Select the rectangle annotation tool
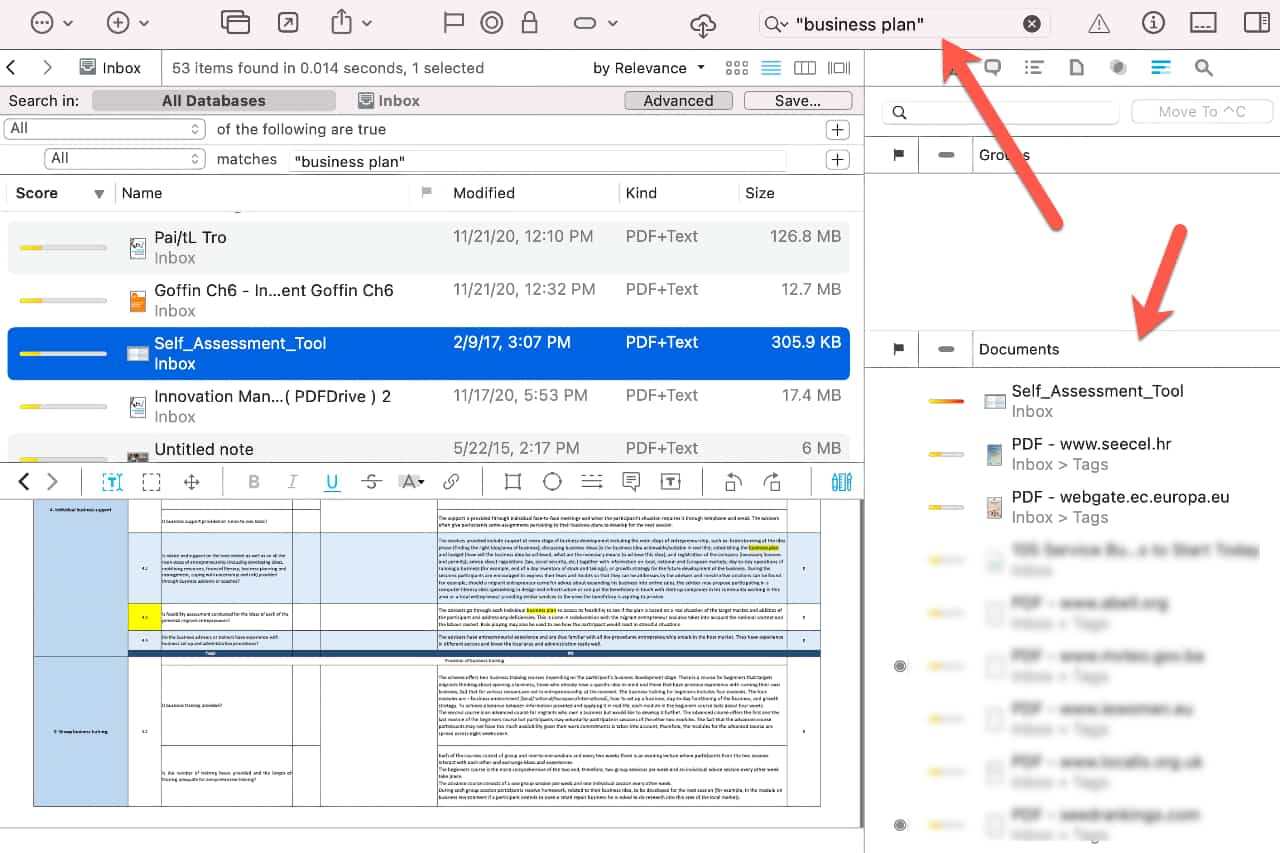 513,482
